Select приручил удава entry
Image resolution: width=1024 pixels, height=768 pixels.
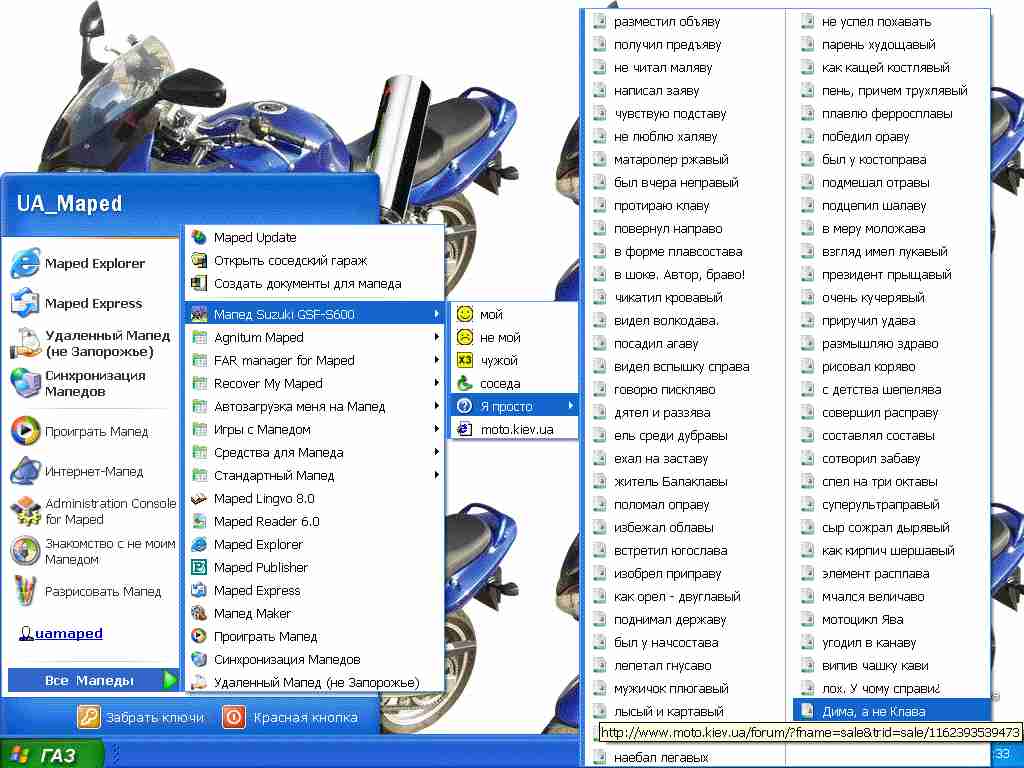[x=891, y=321]
